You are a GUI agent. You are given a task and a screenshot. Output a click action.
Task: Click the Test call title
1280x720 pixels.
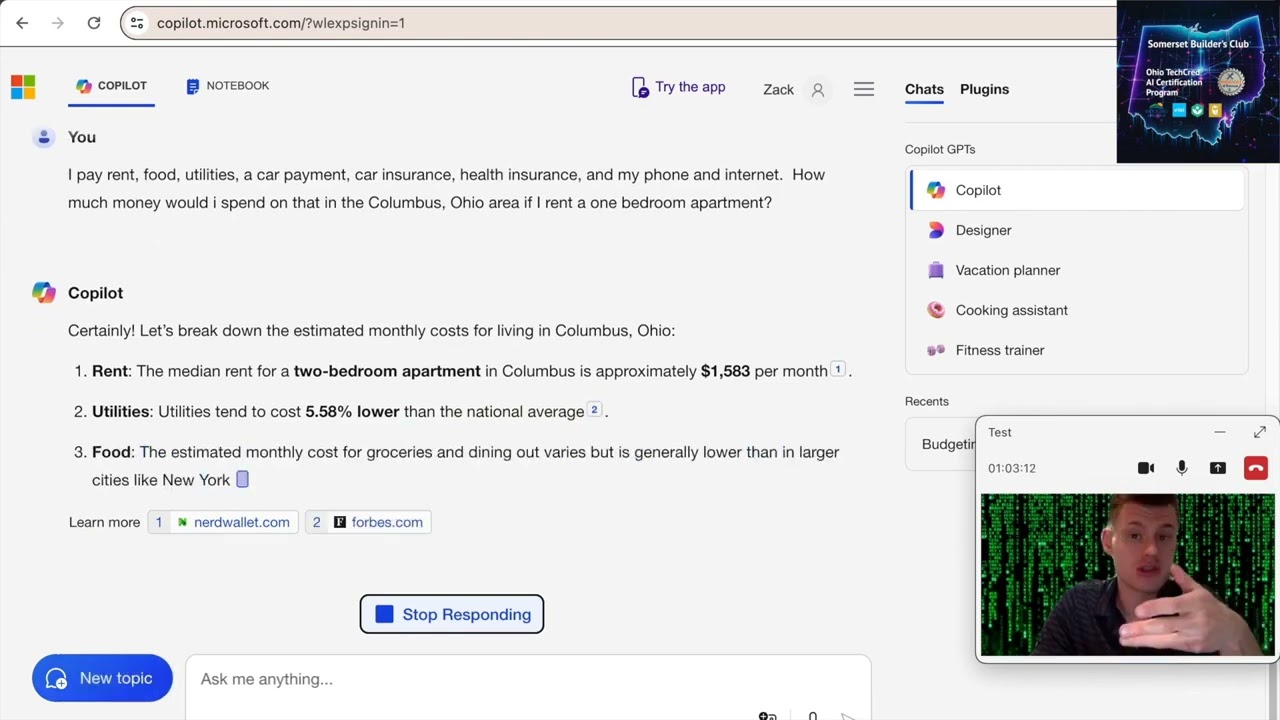(1000, 432)
